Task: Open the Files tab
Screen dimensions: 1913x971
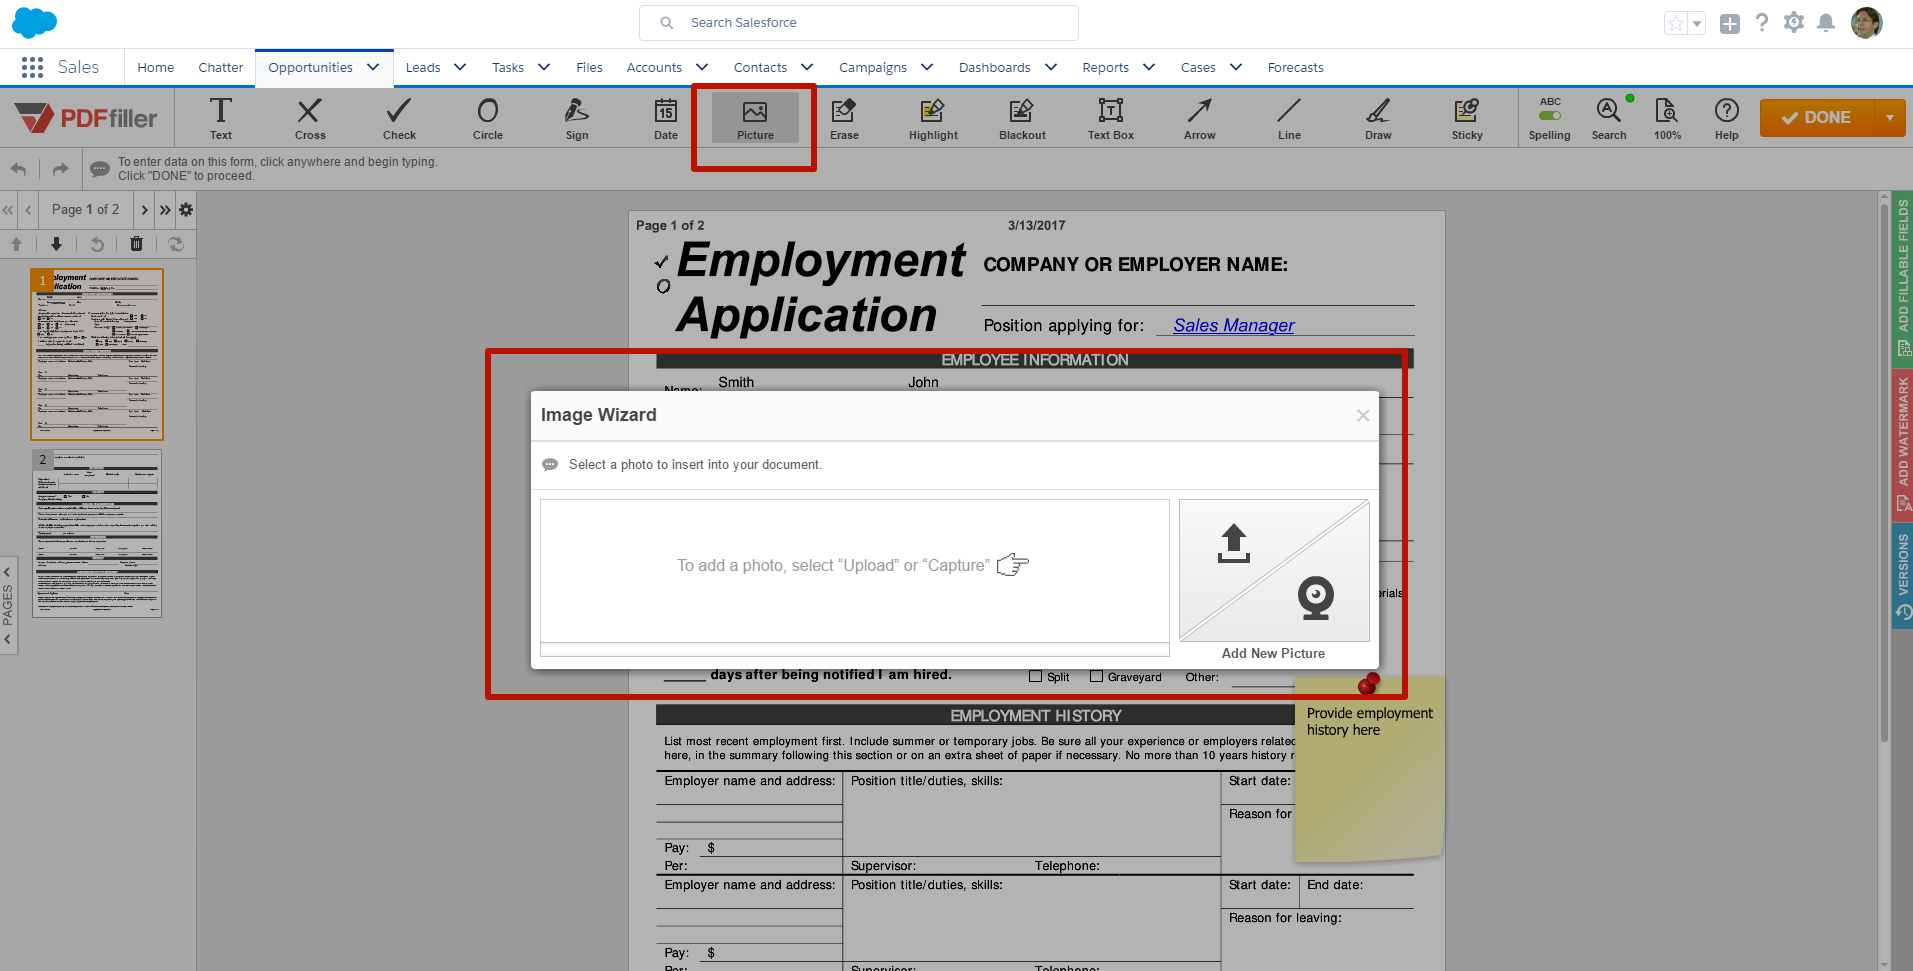Action: [589, 67]
